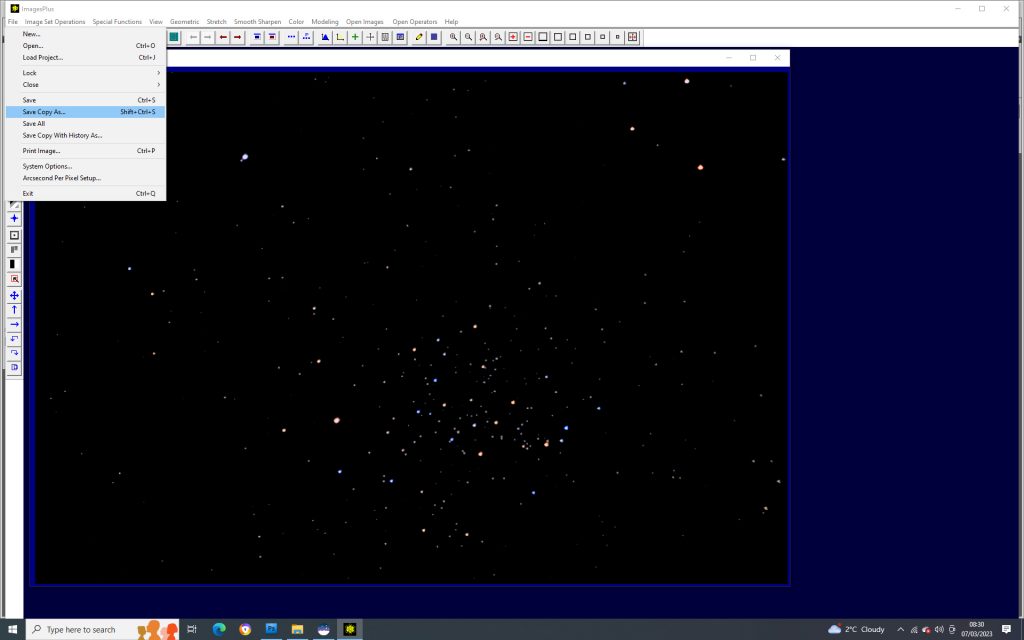The image size is (1024, 640).
Task: Click the taskbar search box
Action: (x=102, y=630)
